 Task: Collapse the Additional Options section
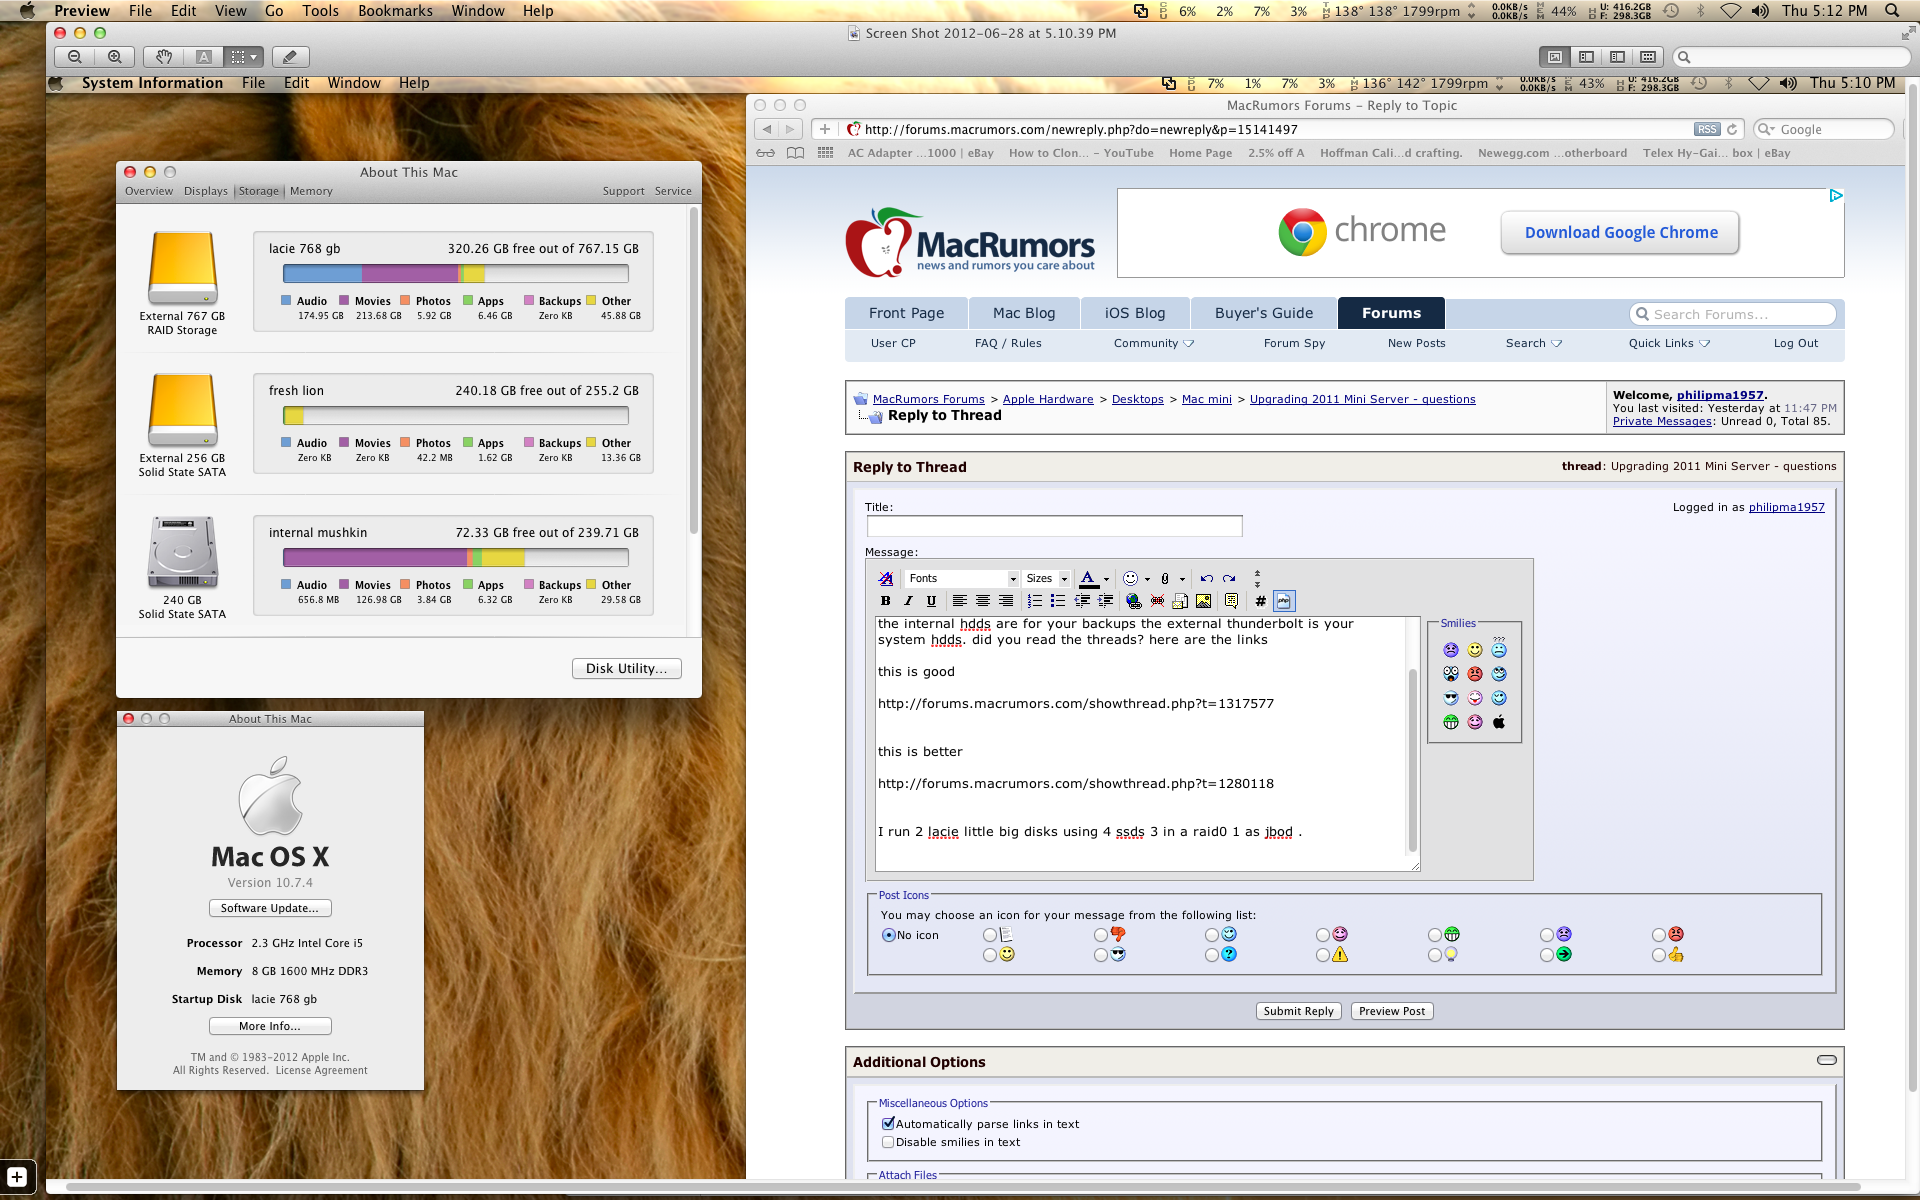pos(1827,1060)
